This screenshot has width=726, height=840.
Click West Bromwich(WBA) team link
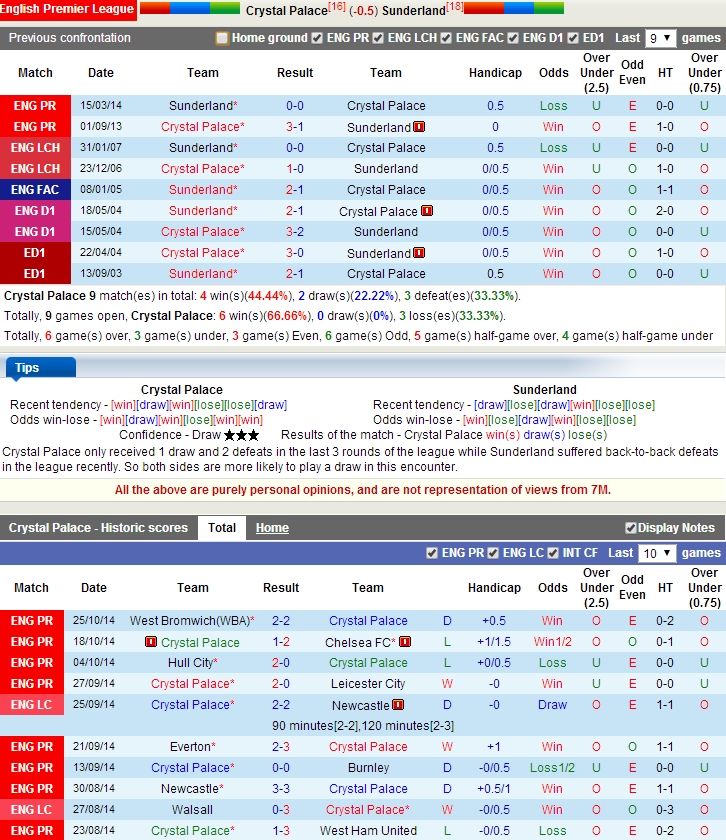point(190,621)
